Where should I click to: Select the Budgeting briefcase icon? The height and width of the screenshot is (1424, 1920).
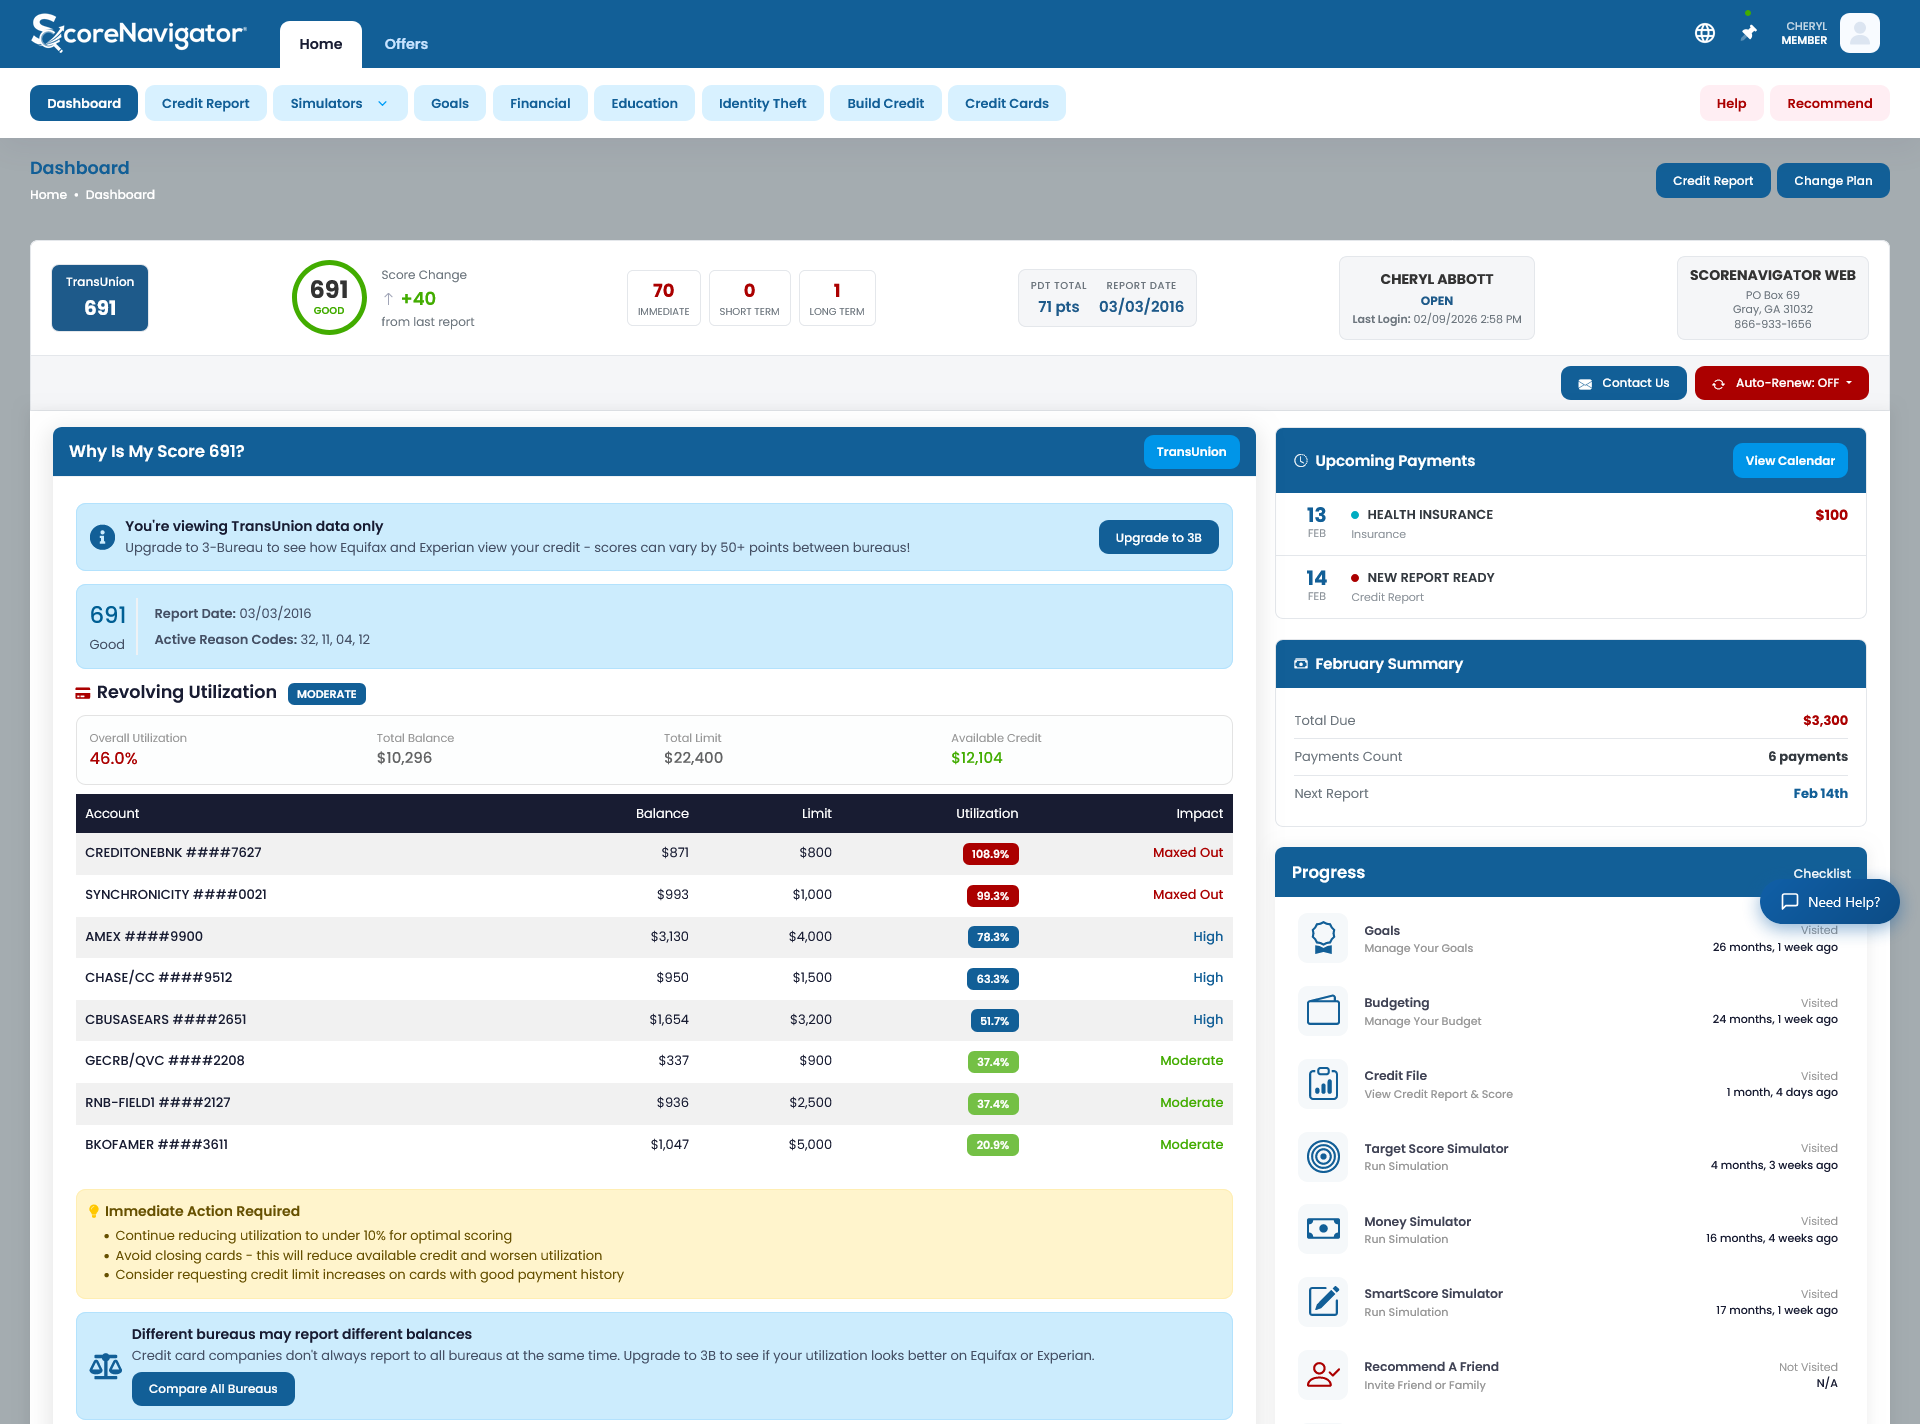click(1323, 1010)
